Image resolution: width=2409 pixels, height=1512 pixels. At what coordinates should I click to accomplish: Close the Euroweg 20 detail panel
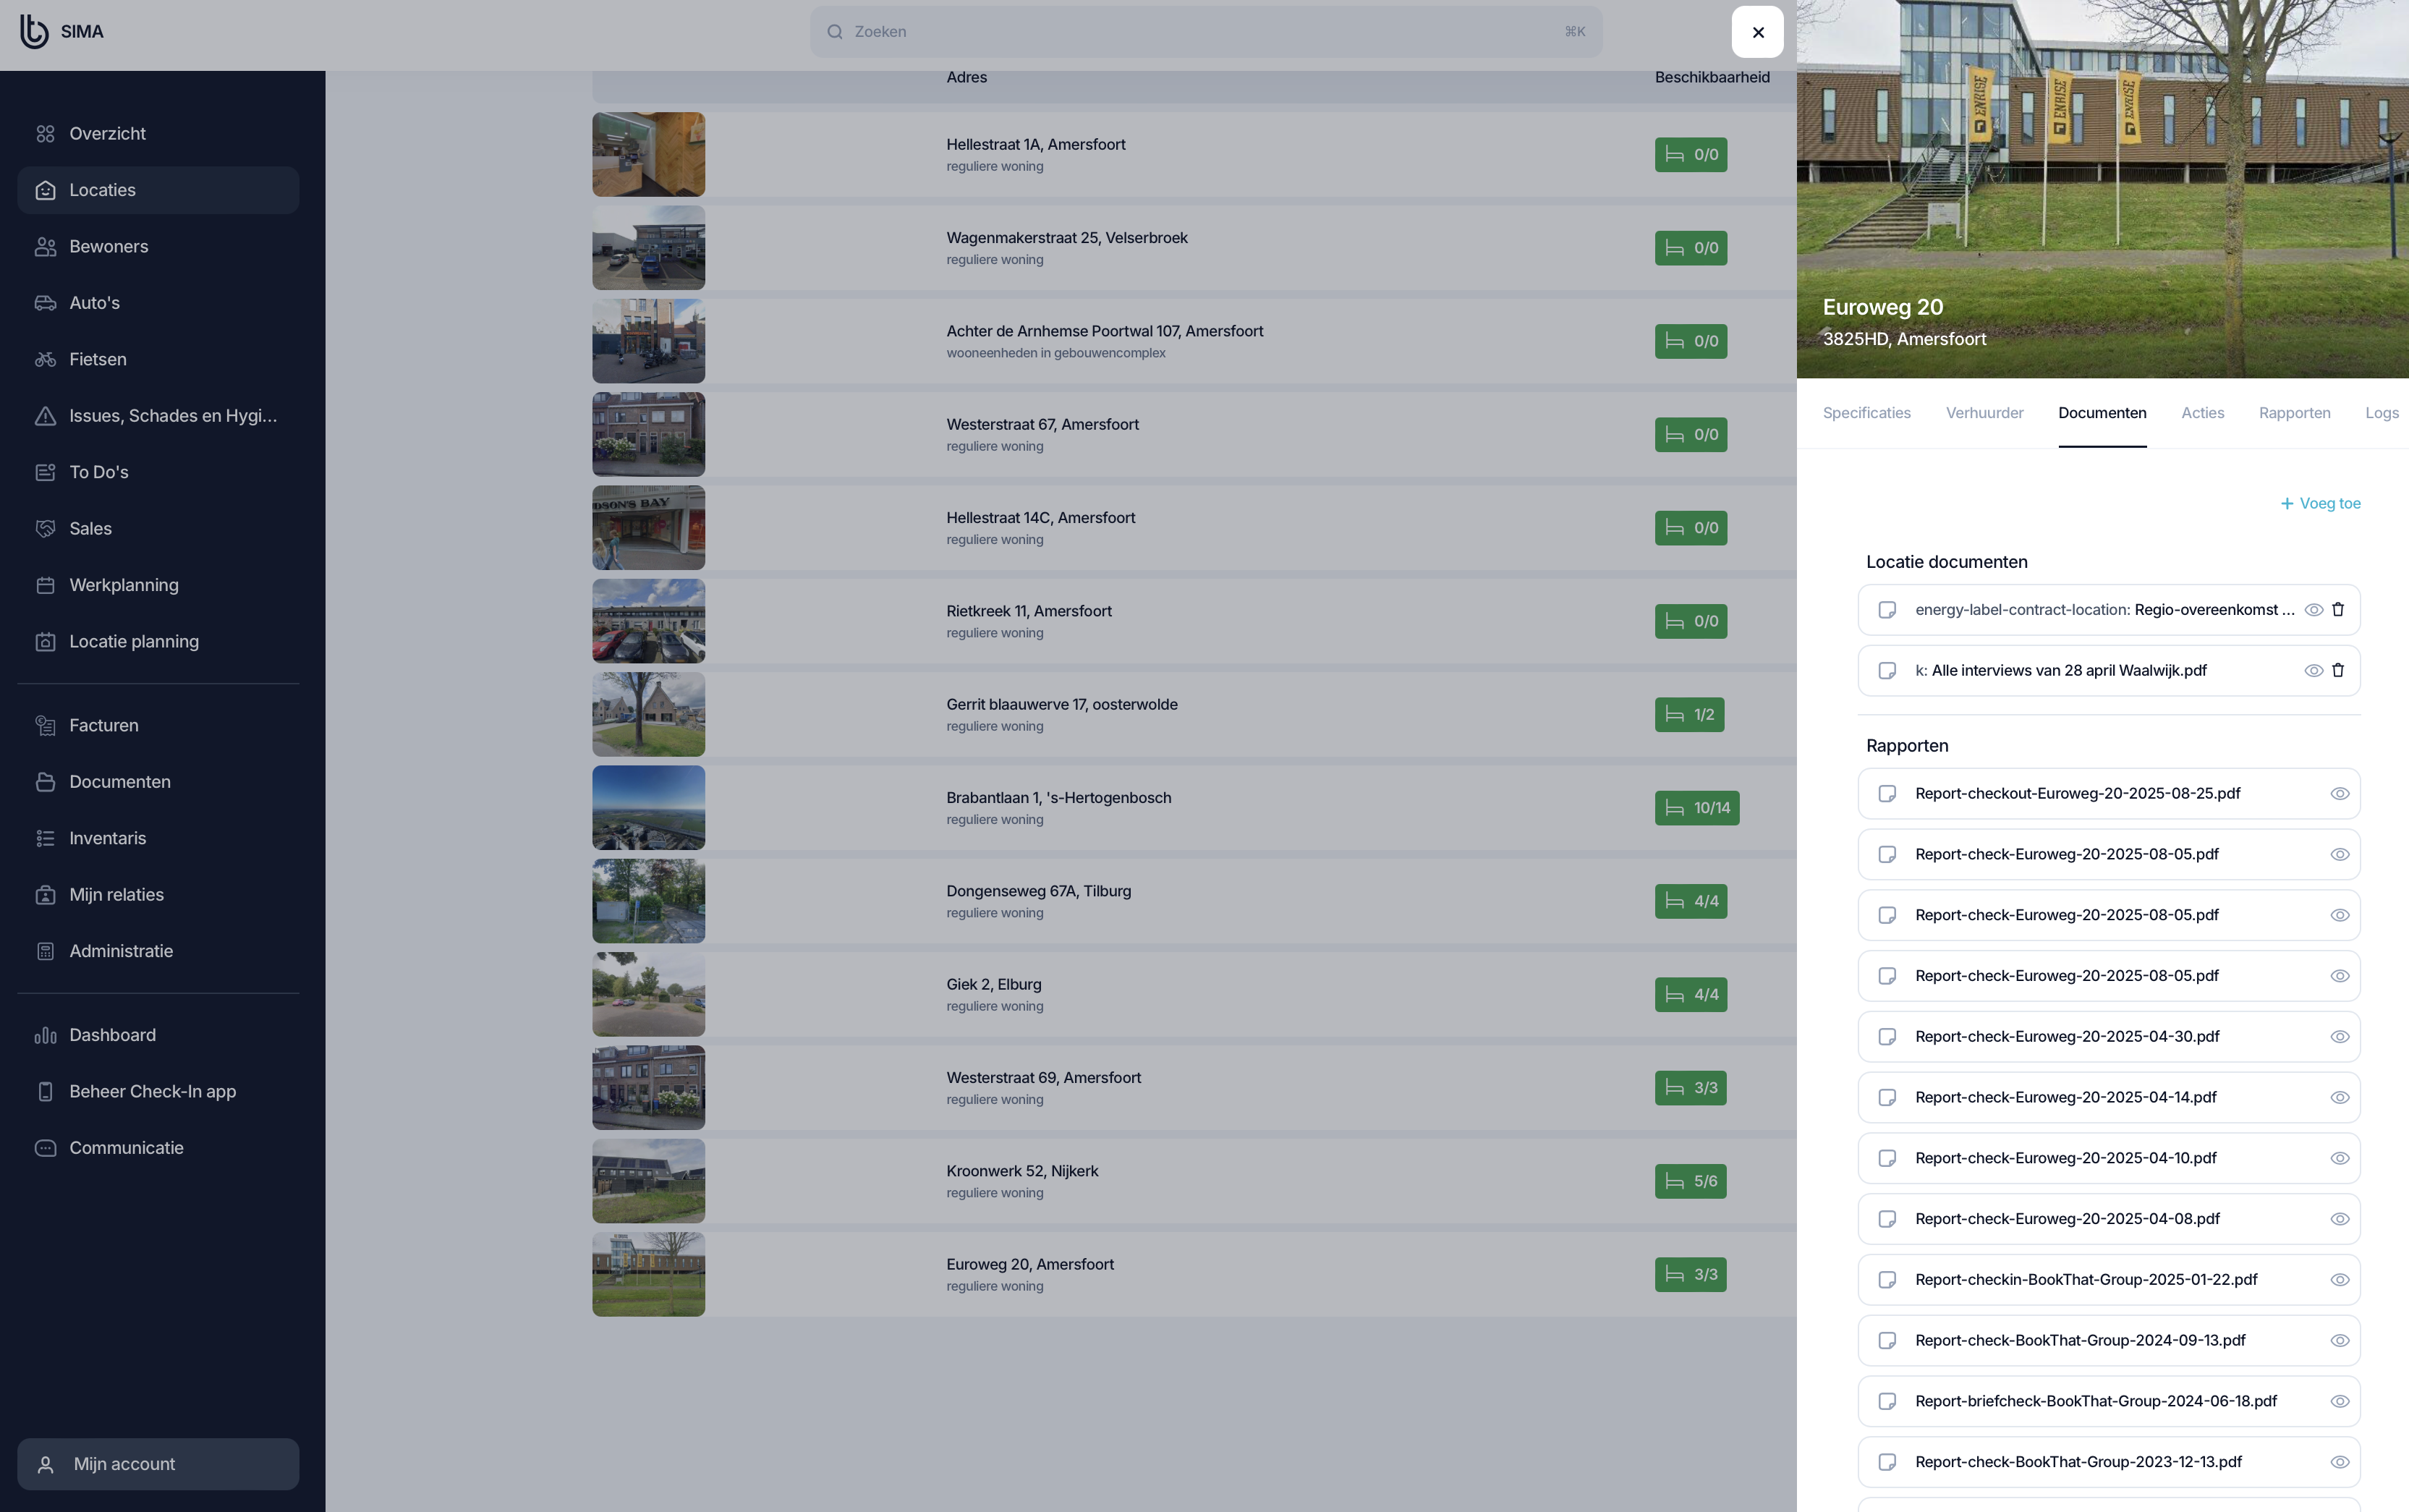(x=1757, y=32)
